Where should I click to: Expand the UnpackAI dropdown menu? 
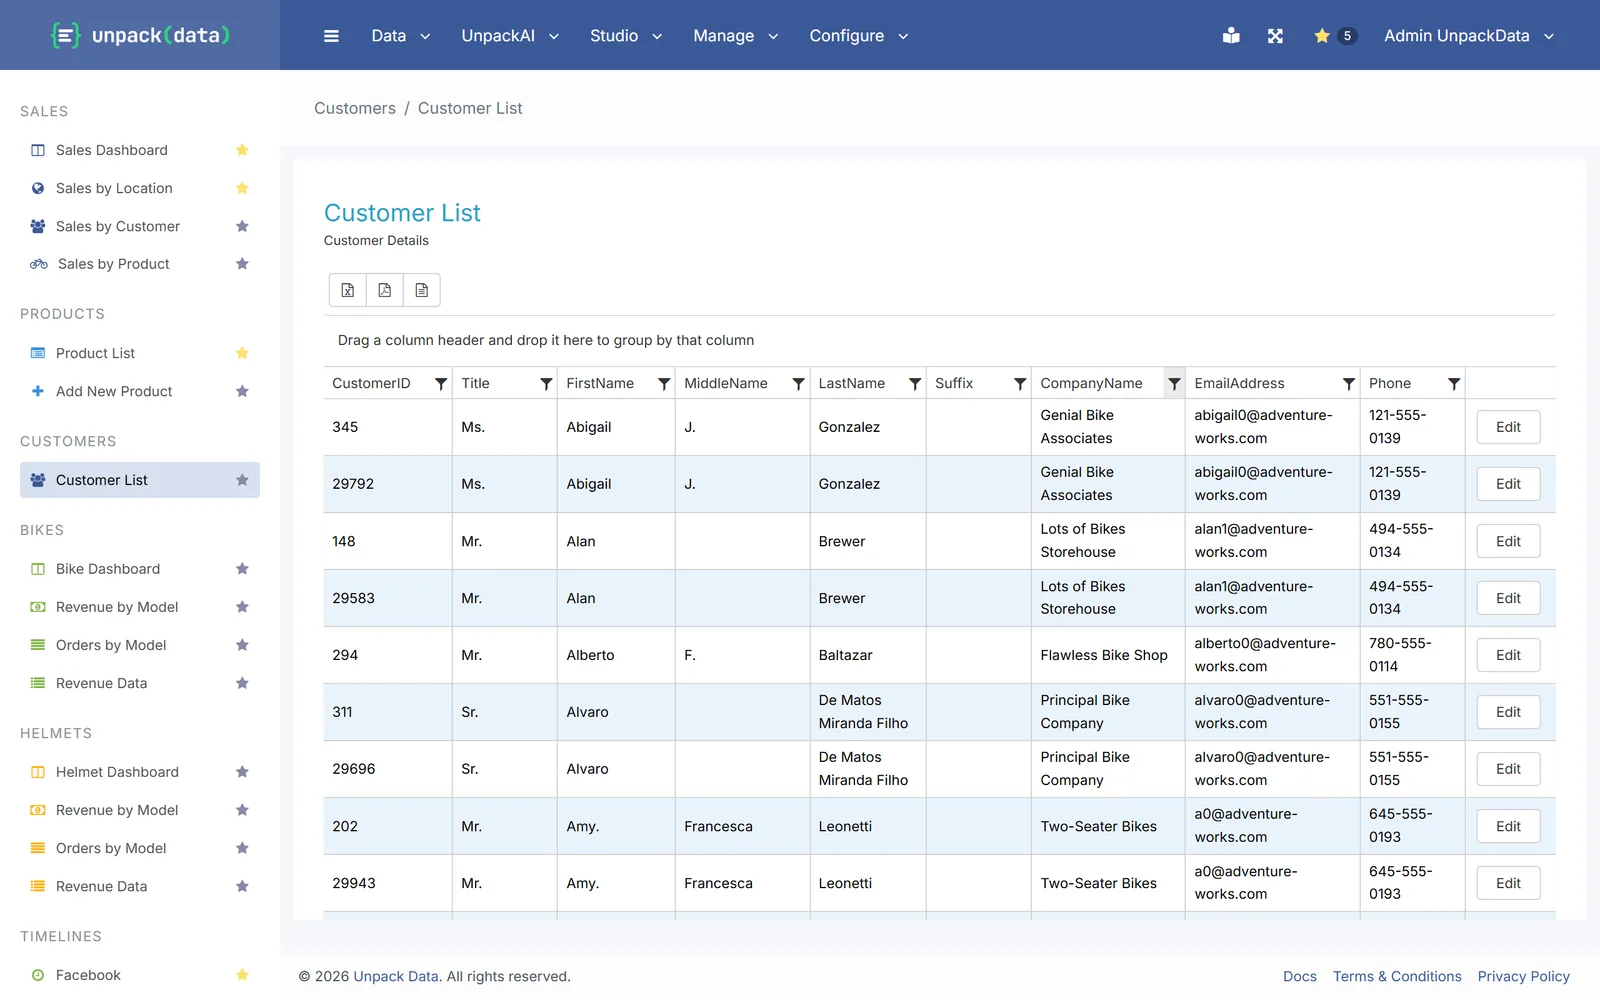pyautogui.click(x=510, y=36)
